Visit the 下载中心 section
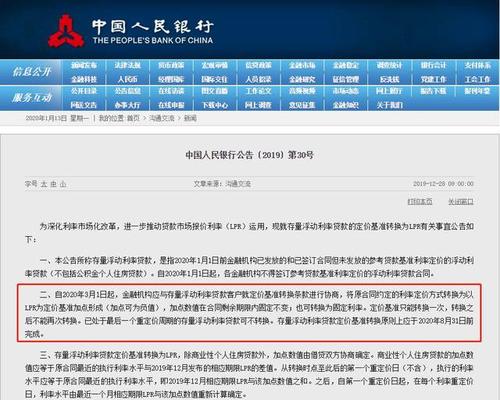 [x=215, y=105]
